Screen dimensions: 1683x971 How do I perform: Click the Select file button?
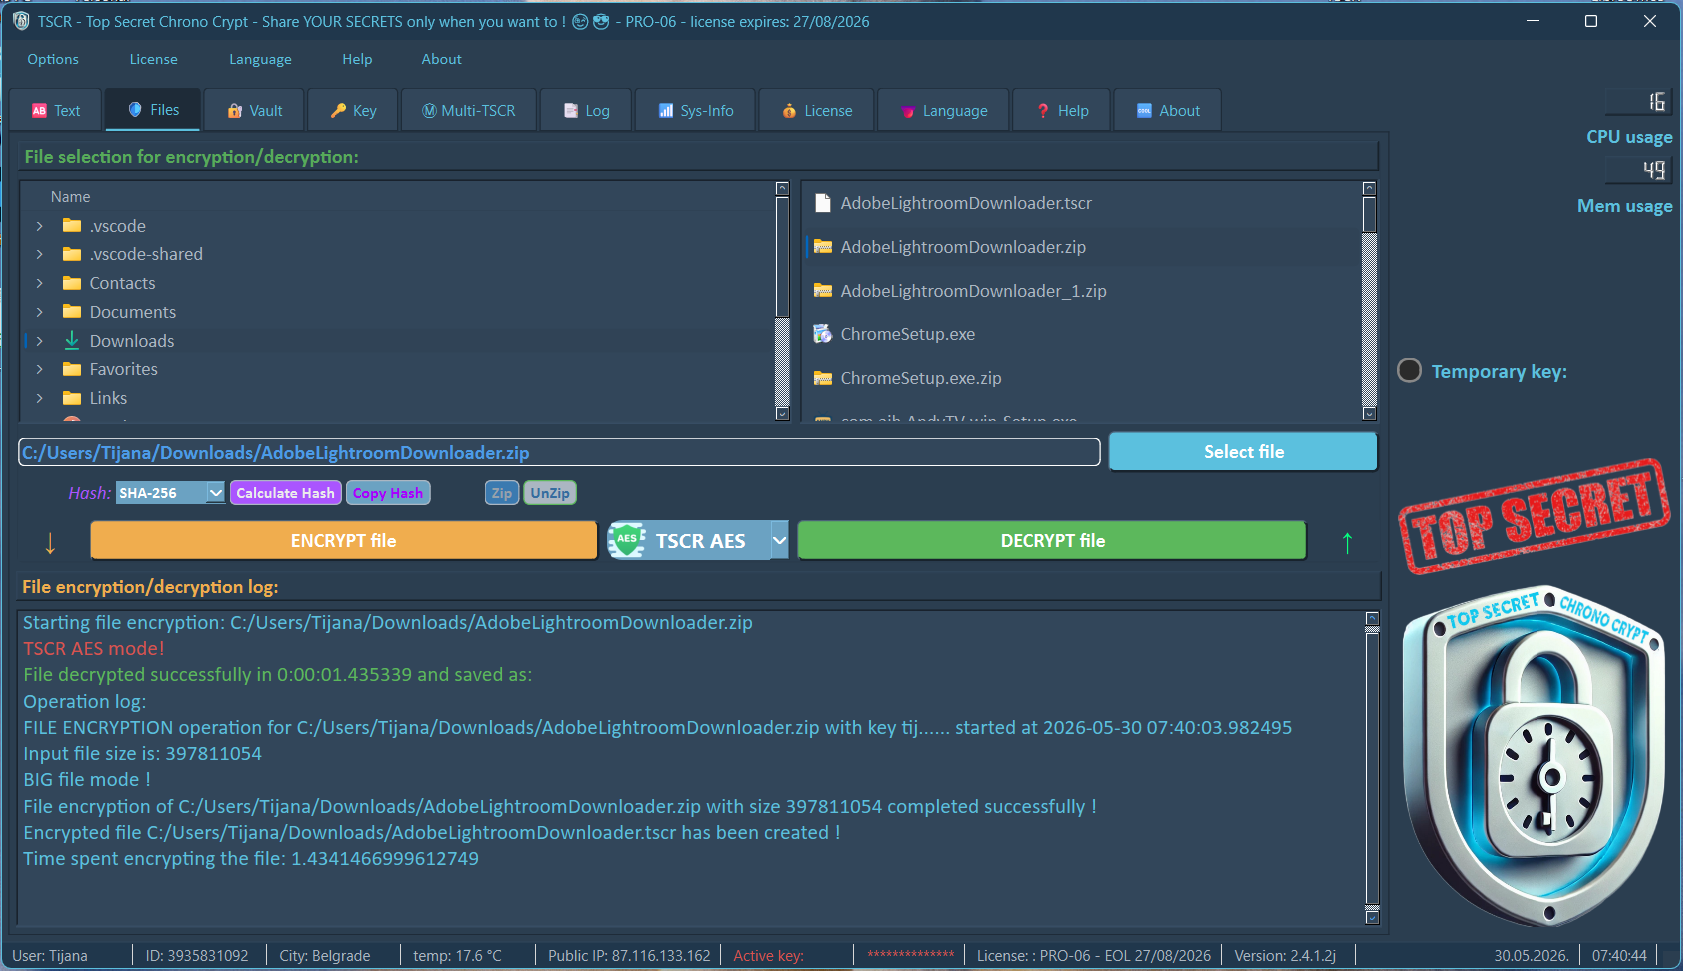point(1243,452)
